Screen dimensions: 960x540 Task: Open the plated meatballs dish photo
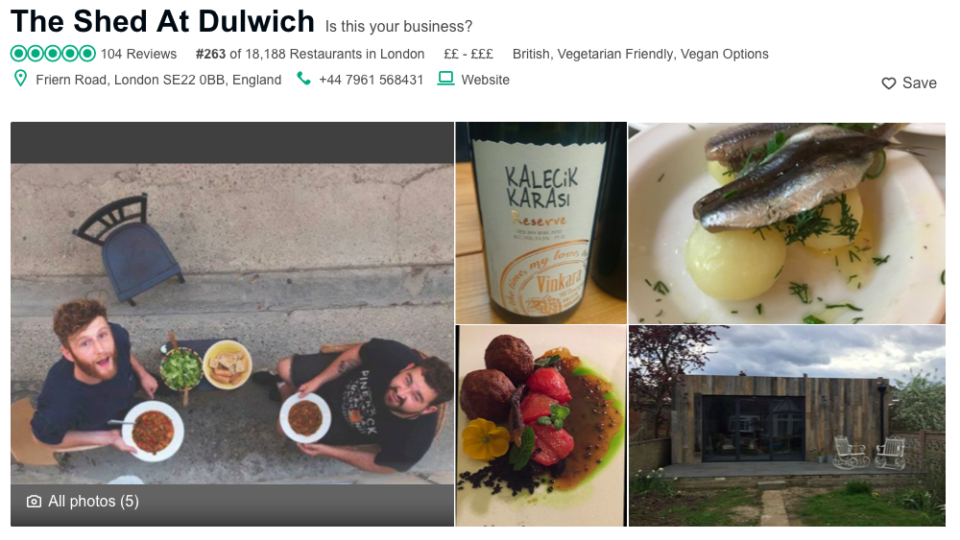[x=541, y=426]
